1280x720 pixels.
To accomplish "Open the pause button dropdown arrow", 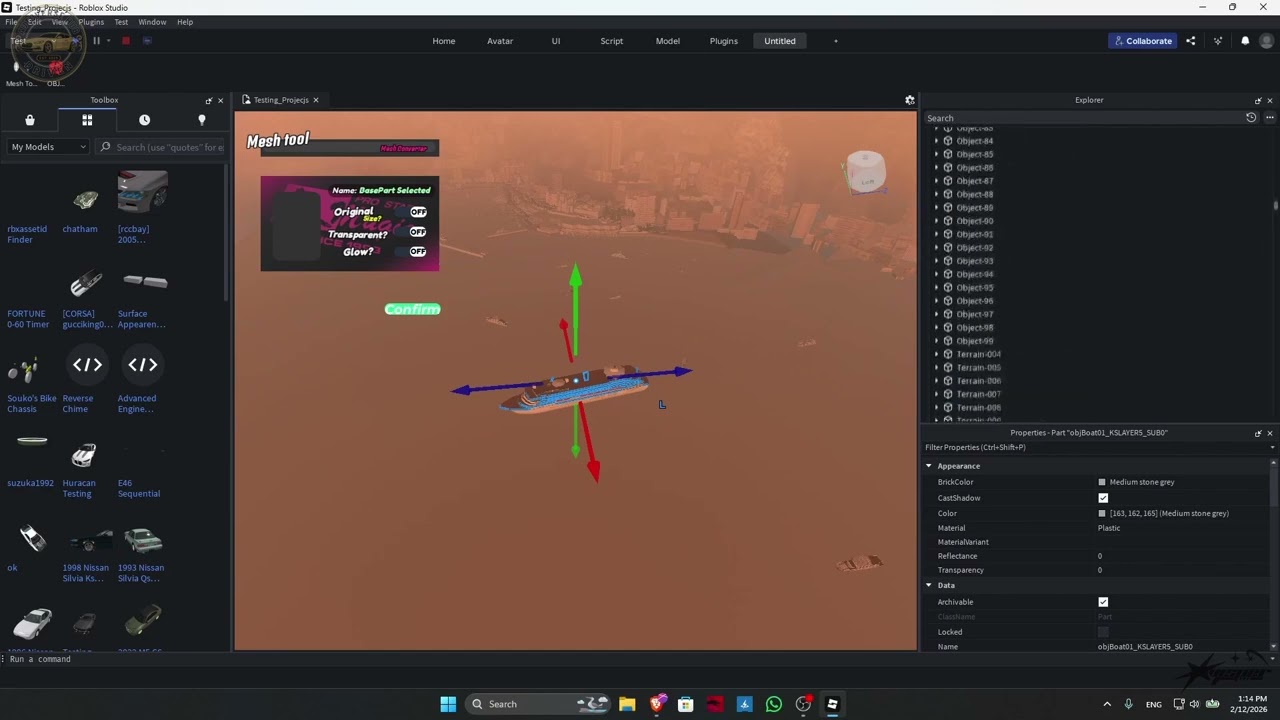I will [x=108, y=41].
